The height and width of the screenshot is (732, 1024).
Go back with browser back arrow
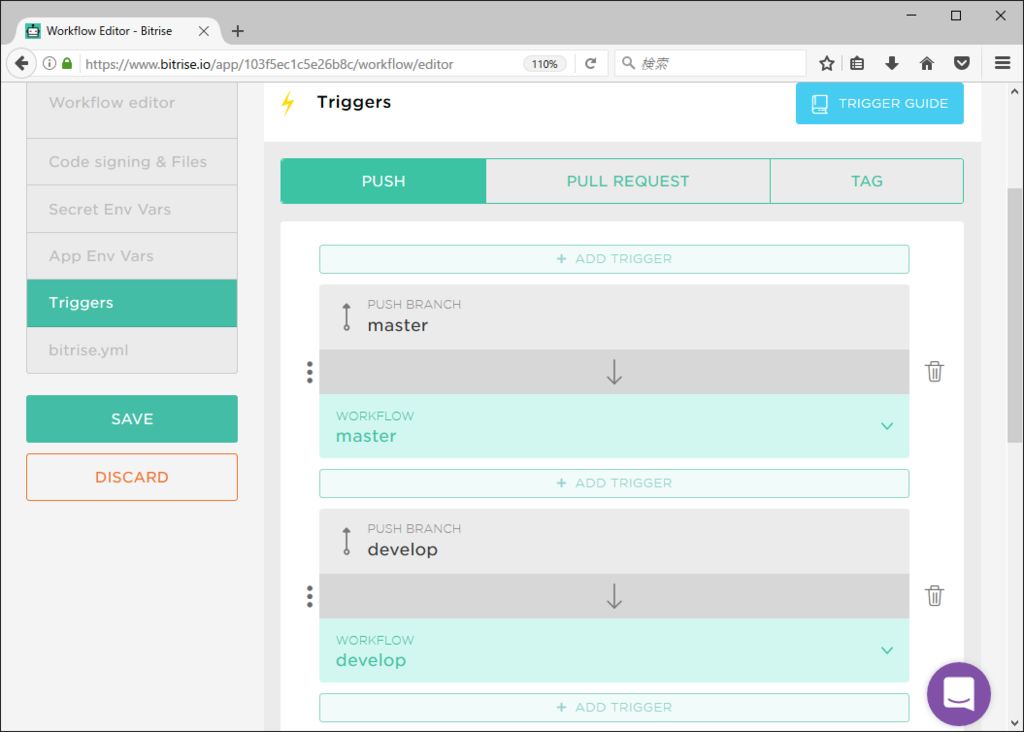coord(22,63)
